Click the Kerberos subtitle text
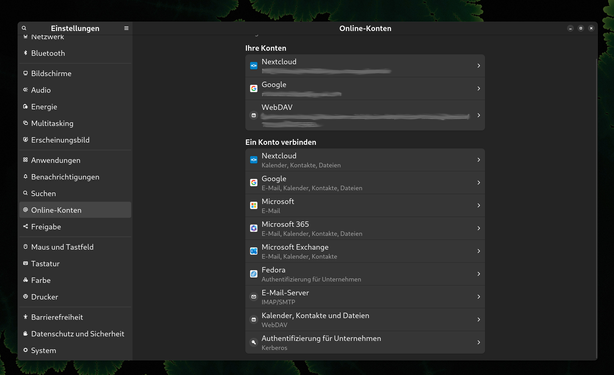Image resolution: width=614 pixels, height=375 pixels. click(274, 348)
